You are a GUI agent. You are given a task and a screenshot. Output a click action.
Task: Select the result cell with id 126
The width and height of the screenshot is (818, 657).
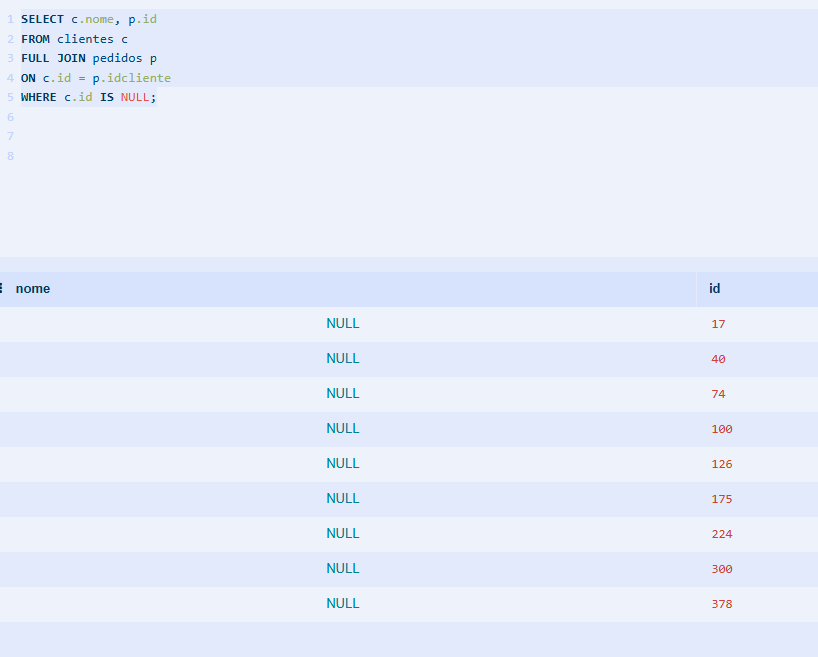click(x=757, y=464)
